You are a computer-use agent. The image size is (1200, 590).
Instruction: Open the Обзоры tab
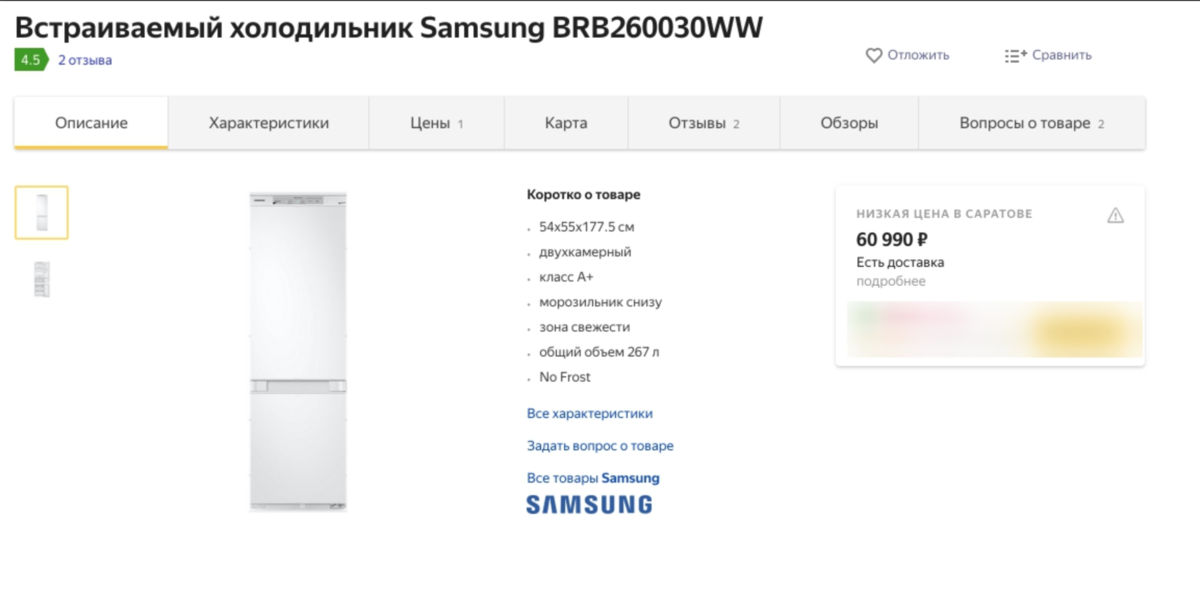coord(849,123)
